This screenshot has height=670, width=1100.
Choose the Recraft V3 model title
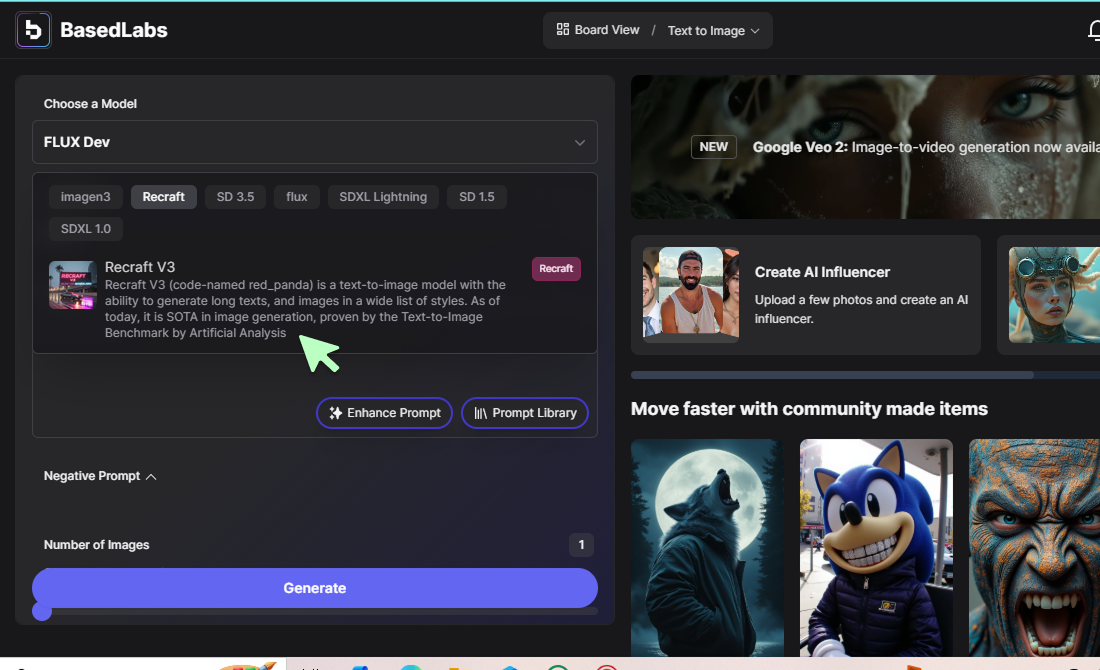140,267
